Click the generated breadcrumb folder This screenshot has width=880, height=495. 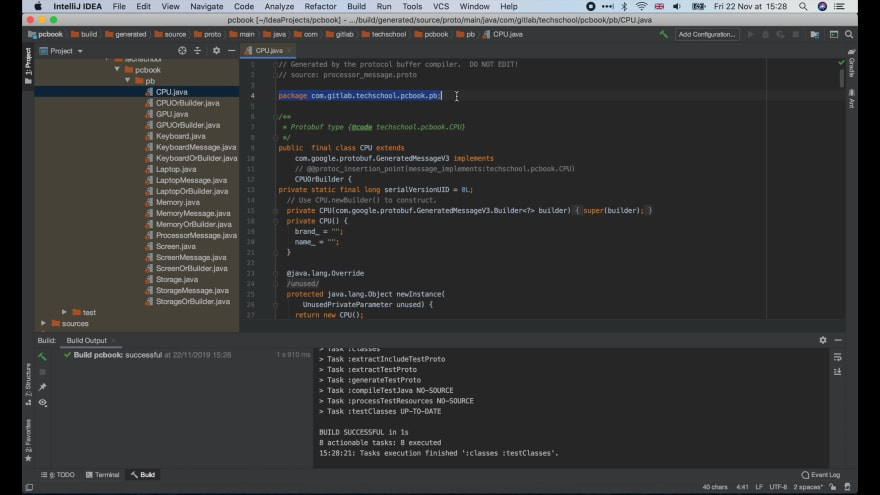[x=126, y=34]
